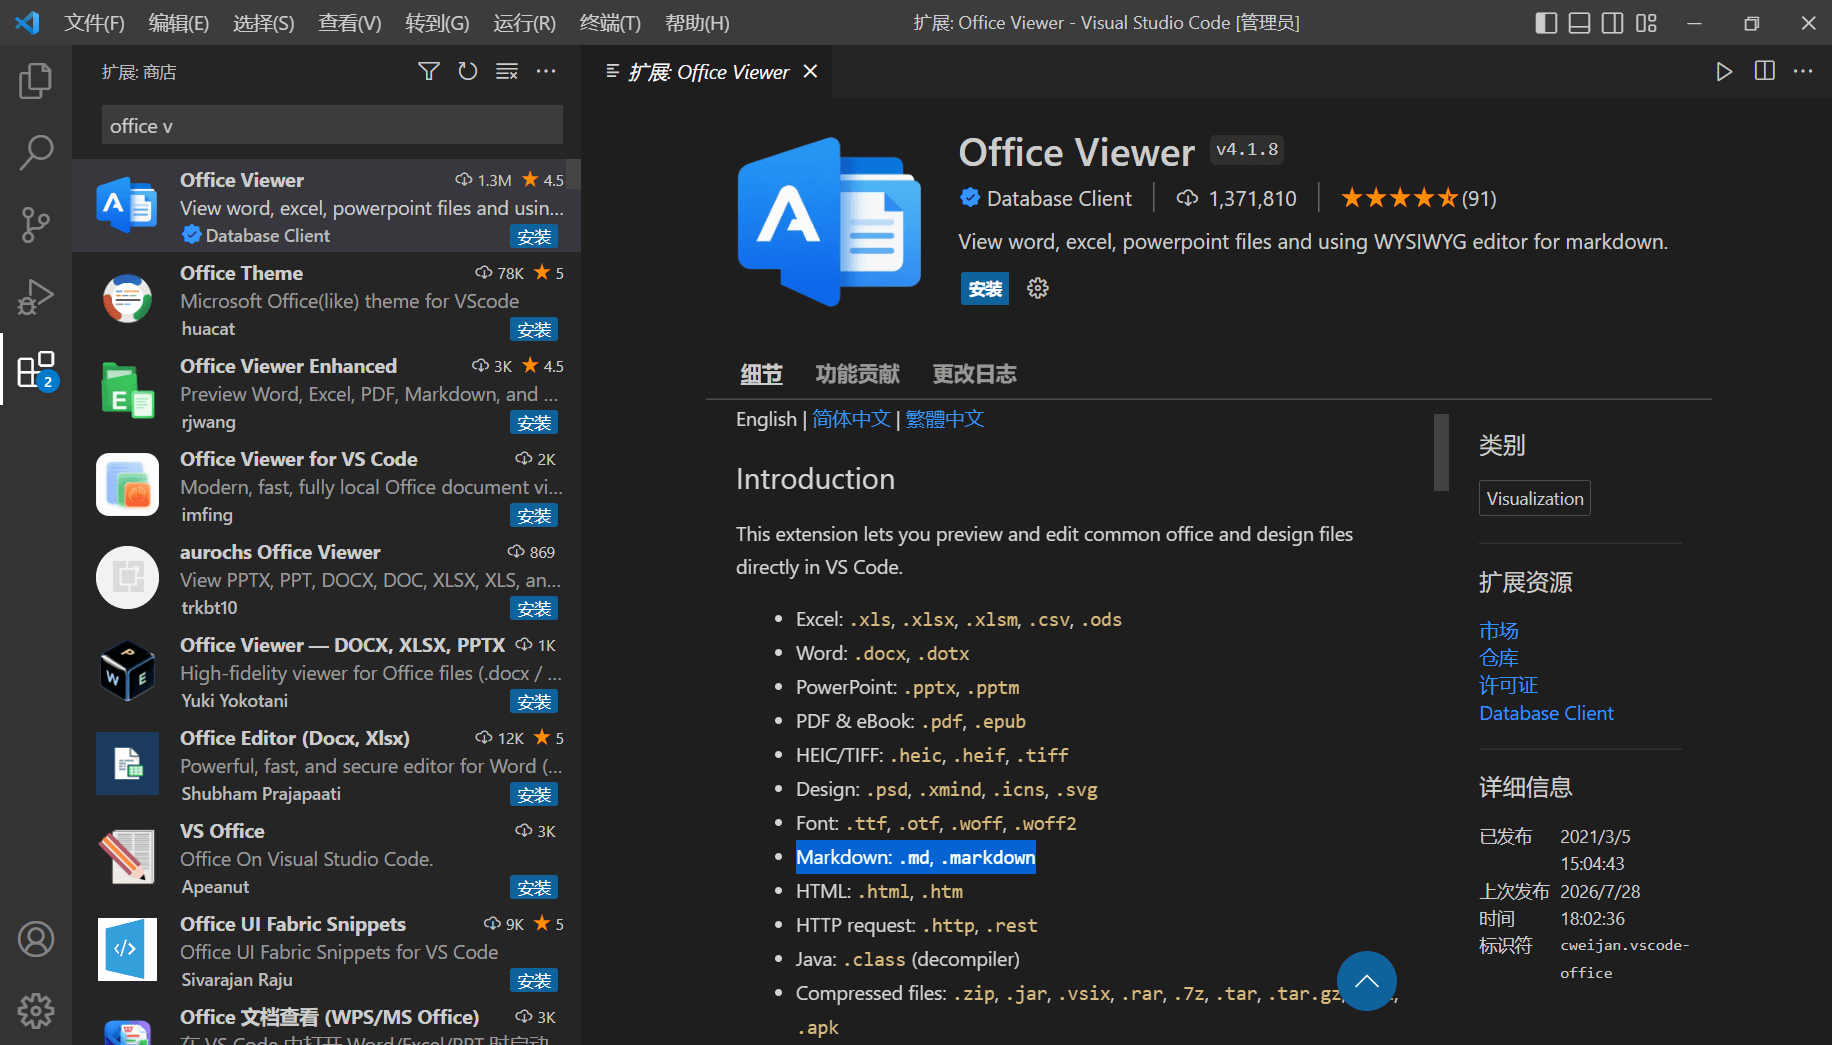
Task: Toggle the primary side bar layout icon
Action: click(1546, 22)
